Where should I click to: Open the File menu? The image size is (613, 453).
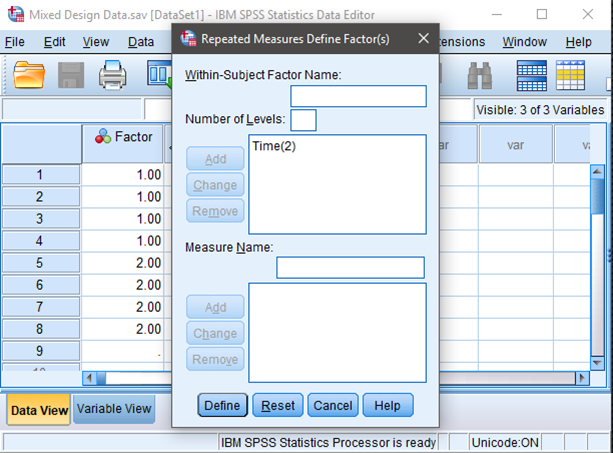[15, 42]
